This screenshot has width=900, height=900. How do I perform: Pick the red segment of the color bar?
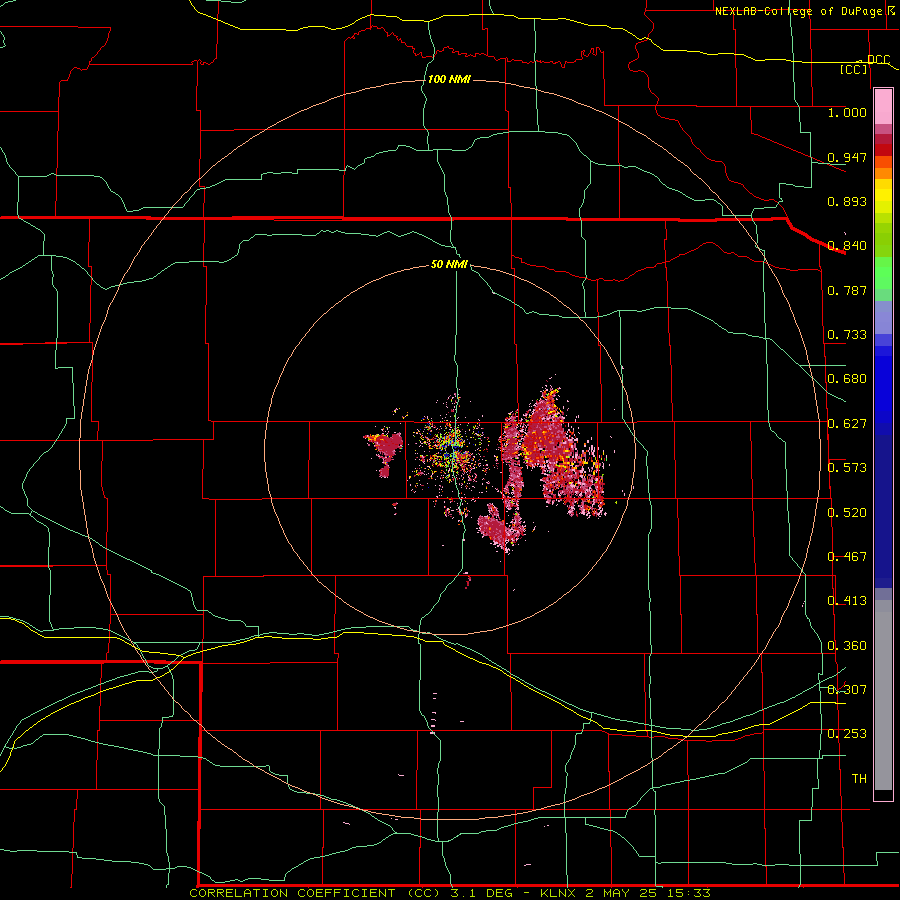click(x=883, y=150)
